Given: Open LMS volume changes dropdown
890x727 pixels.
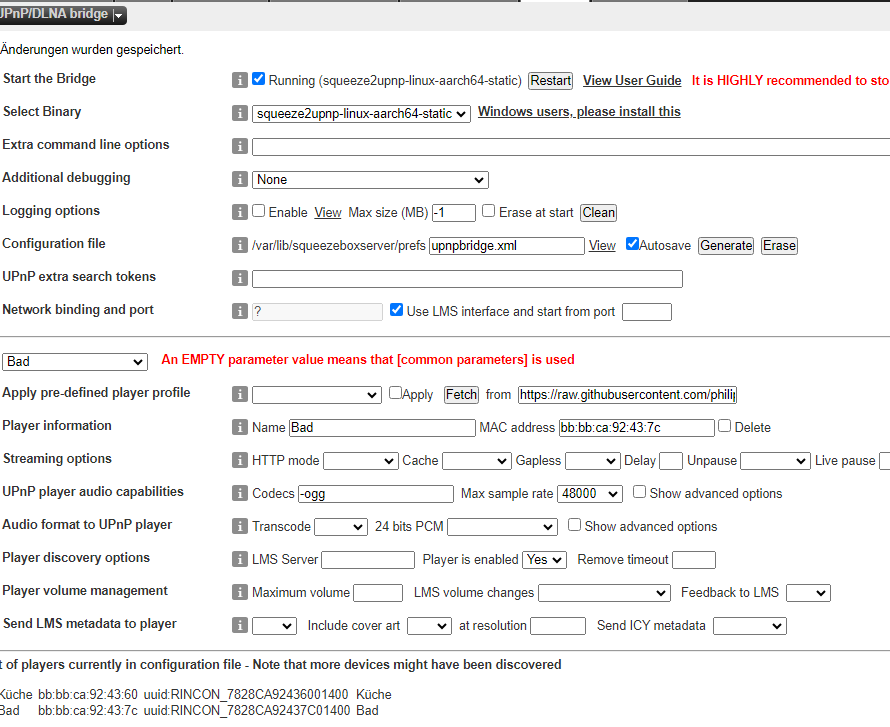Looking at the screenshot, I should click(x=604, y=592).
